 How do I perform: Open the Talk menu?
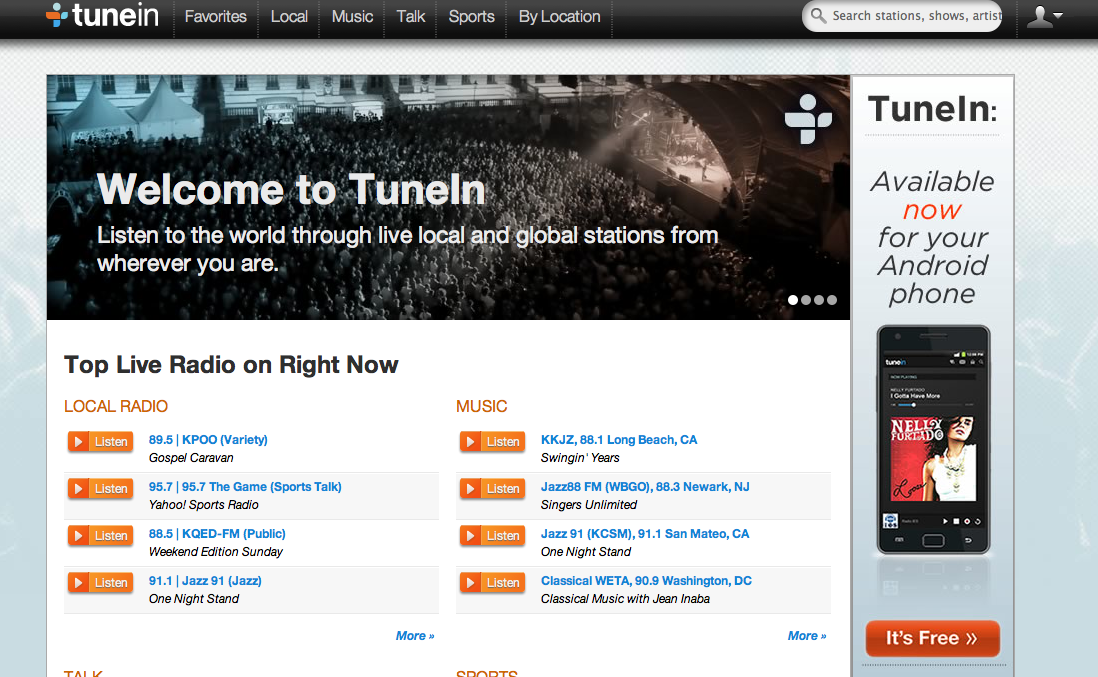click(x=410, y=16)
